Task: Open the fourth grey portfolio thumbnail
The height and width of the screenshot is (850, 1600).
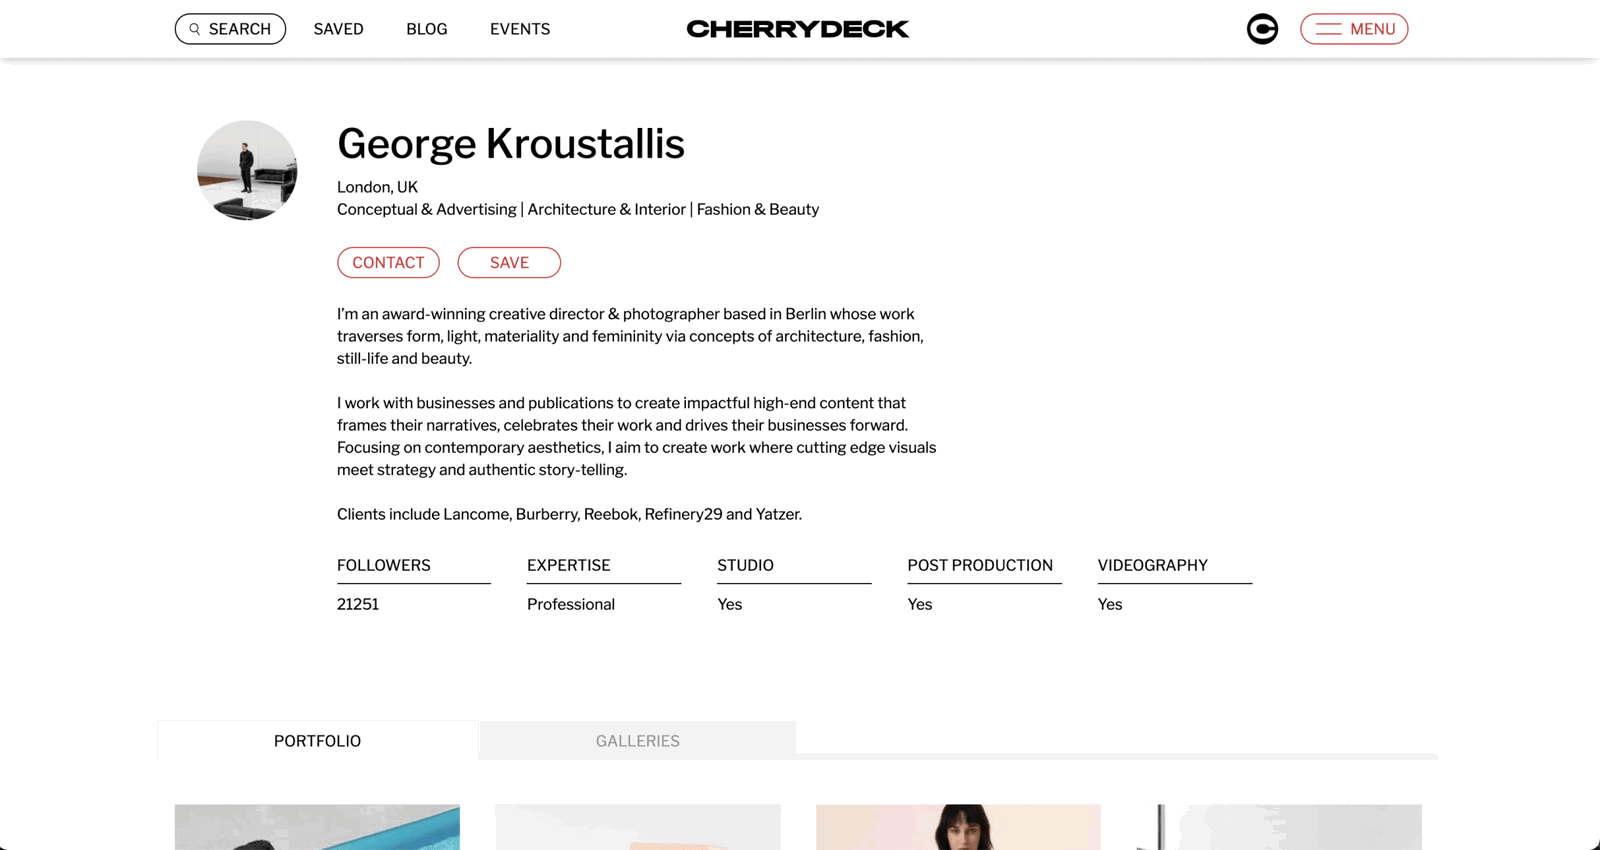Action: coord(1279,828)
